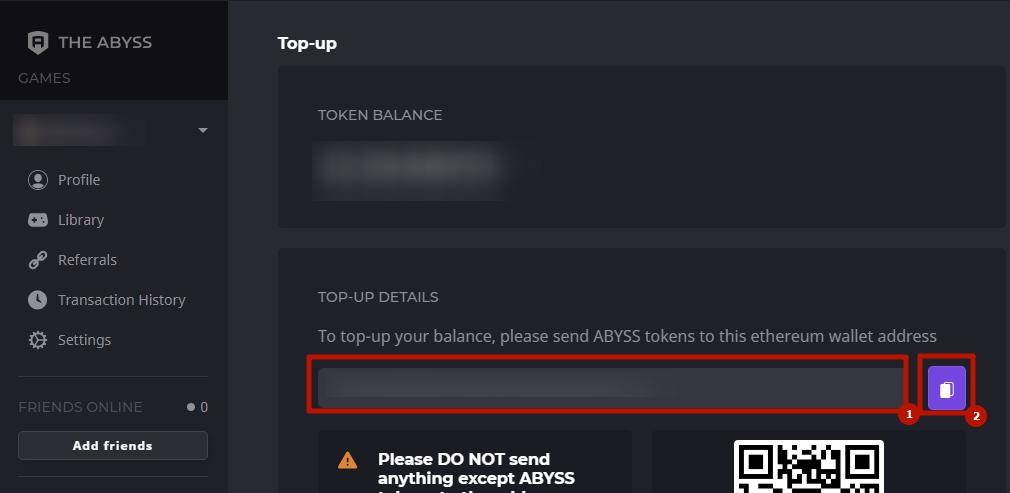Click the Add friends button
This screenshot has width=1010, height=493.
click(113, 445)
